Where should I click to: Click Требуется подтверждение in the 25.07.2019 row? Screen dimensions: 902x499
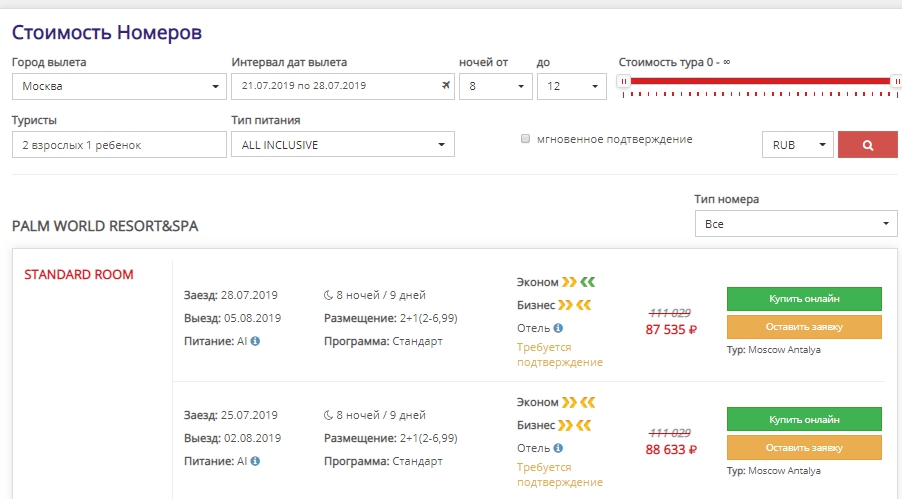click(560, 475)
